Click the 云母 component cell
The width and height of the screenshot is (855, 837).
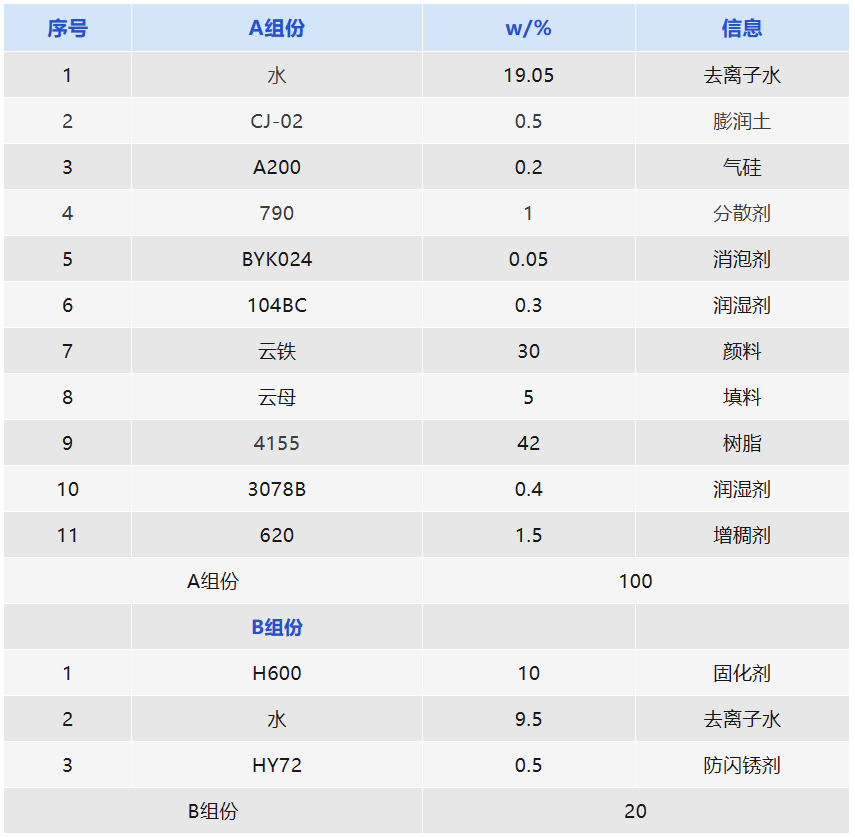tap(276, 398)
